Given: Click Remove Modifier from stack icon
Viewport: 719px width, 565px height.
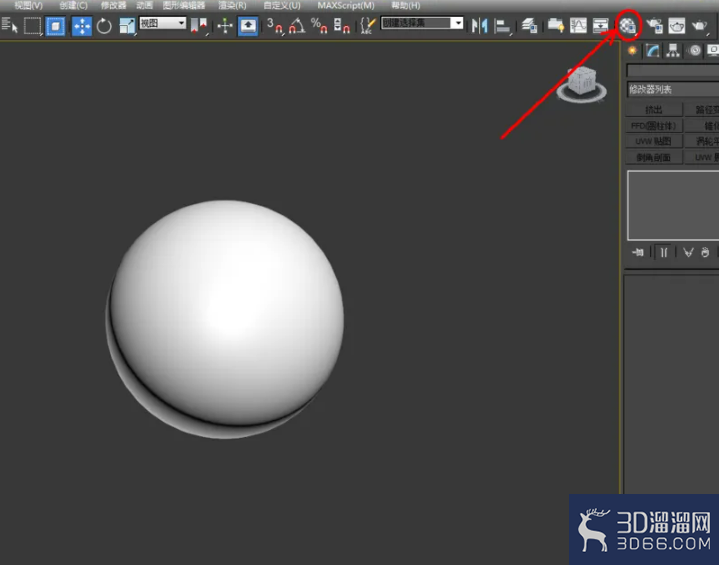Looking at the screenshot, I should [x=705, y=252].
